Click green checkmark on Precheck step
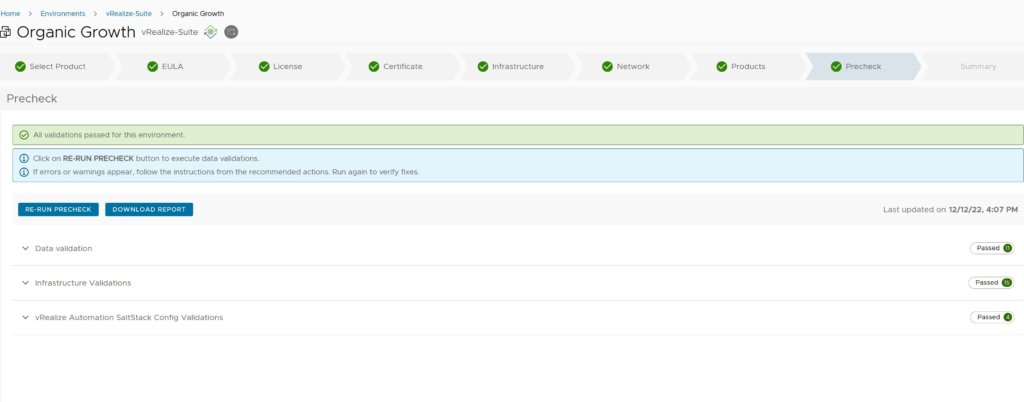This screenshot has width=1024, height=402. pyautogui.click(x=836, y=67)
